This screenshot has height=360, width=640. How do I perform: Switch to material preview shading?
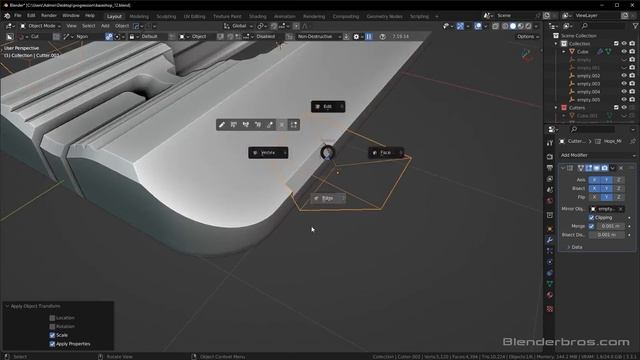tap(521, 26)
